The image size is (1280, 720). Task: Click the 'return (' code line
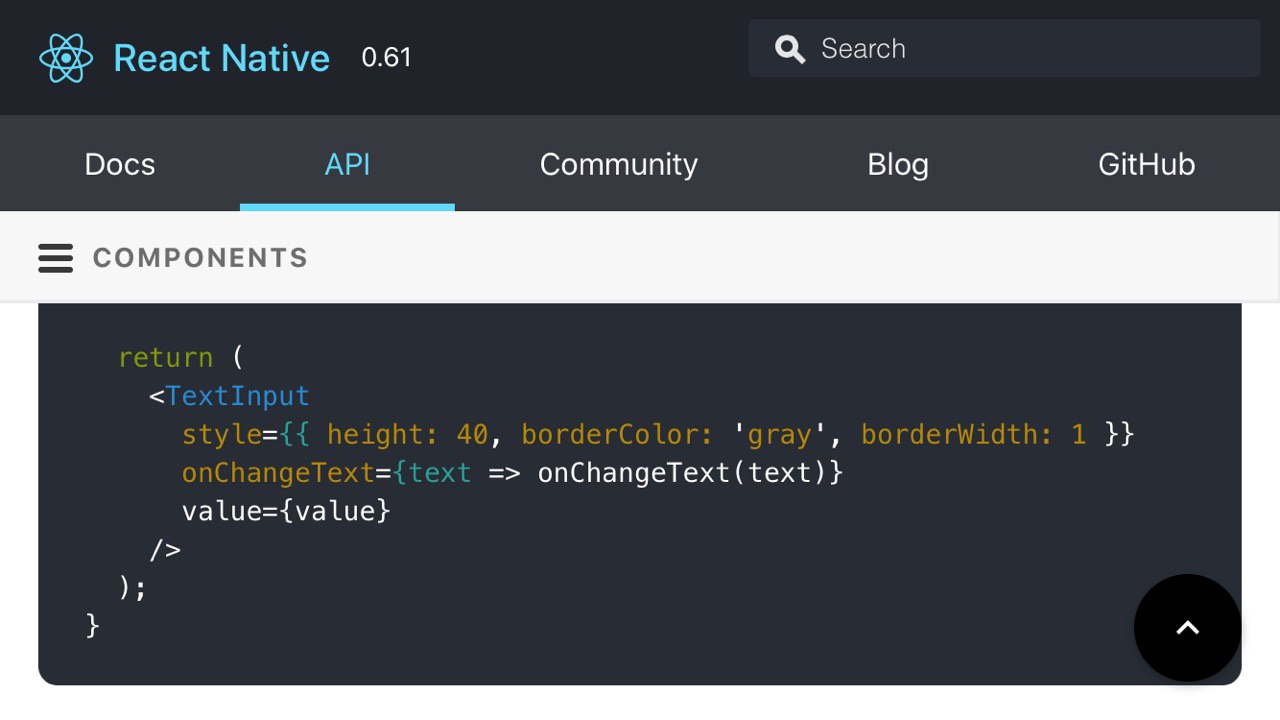pyautogui.click(x=181, y=357)
